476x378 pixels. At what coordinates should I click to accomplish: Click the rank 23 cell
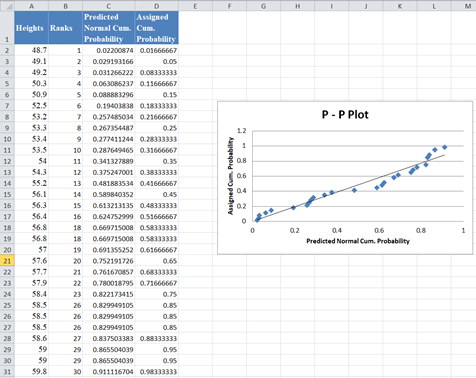point(65,294)
